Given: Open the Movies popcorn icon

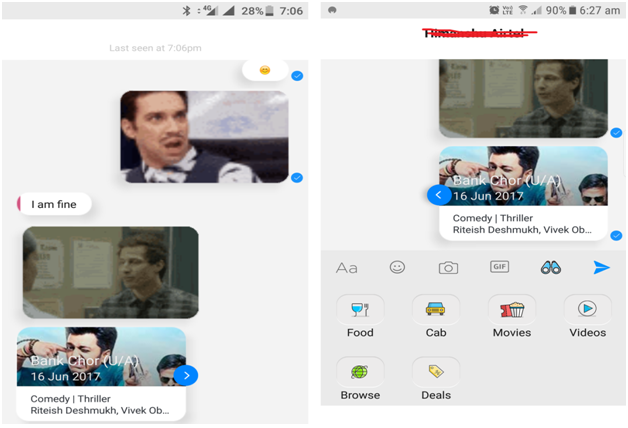Looking at the screenshot, I should [512, 309].
